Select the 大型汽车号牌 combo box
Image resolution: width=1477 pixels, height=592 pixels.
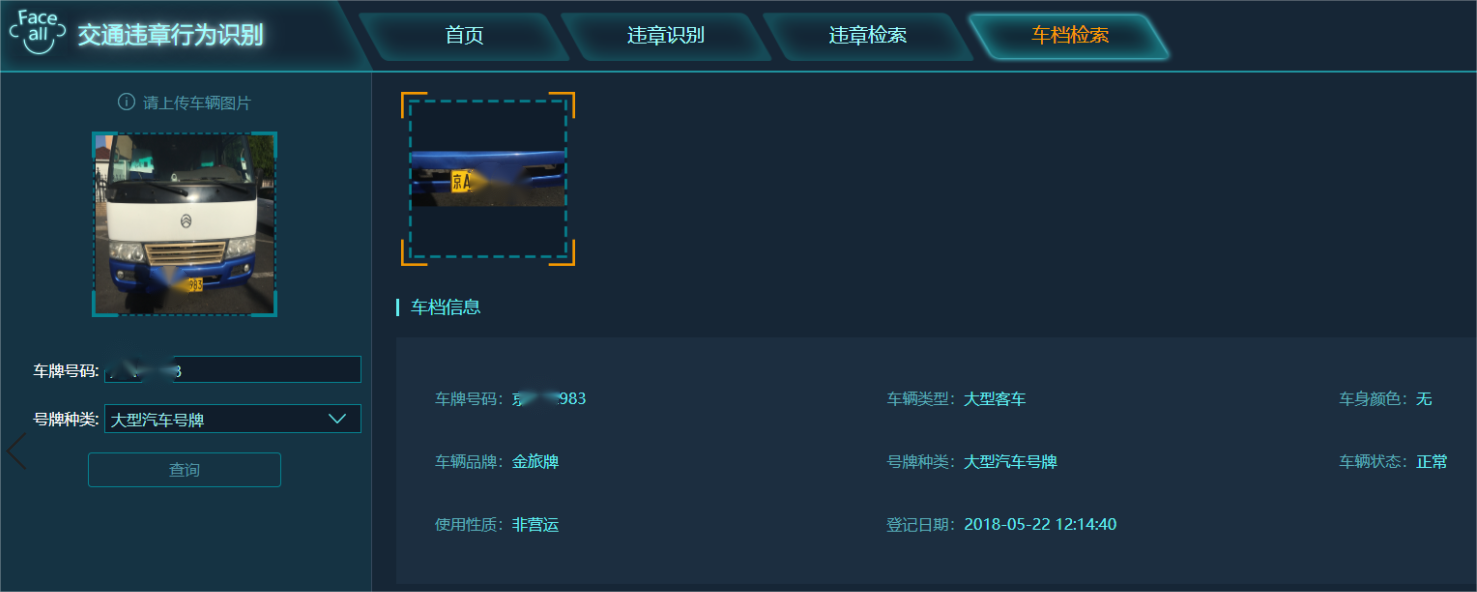tap(232, 419)
